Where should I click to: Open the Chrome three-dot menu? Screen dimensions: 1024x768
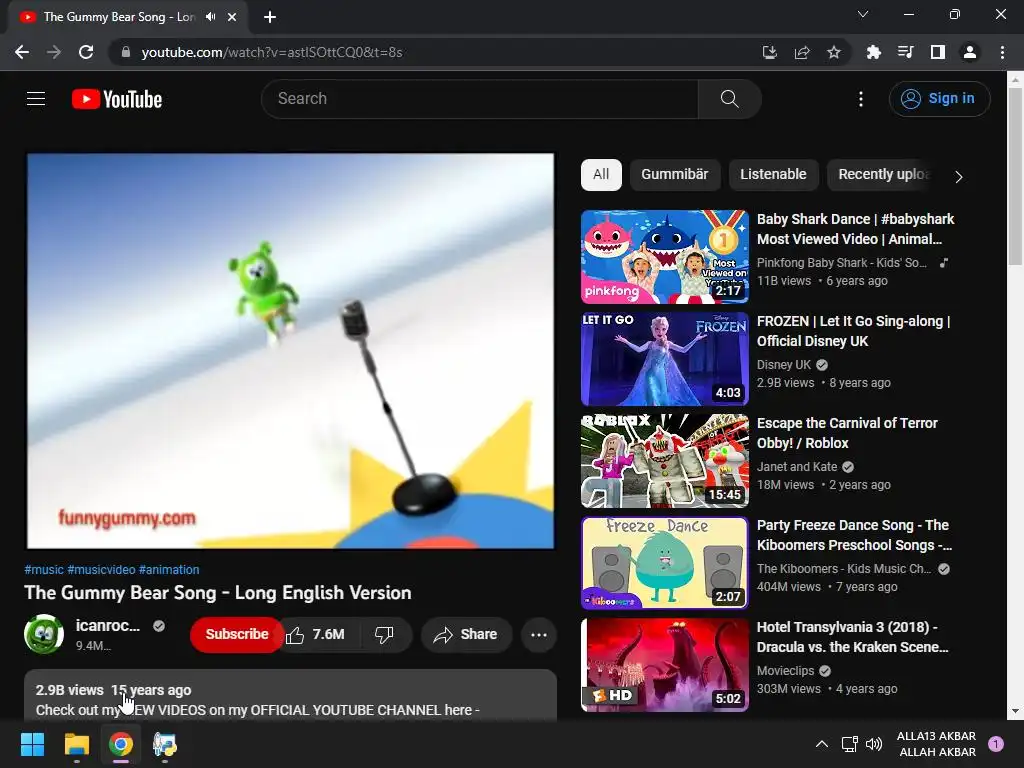coord(1002,52)
